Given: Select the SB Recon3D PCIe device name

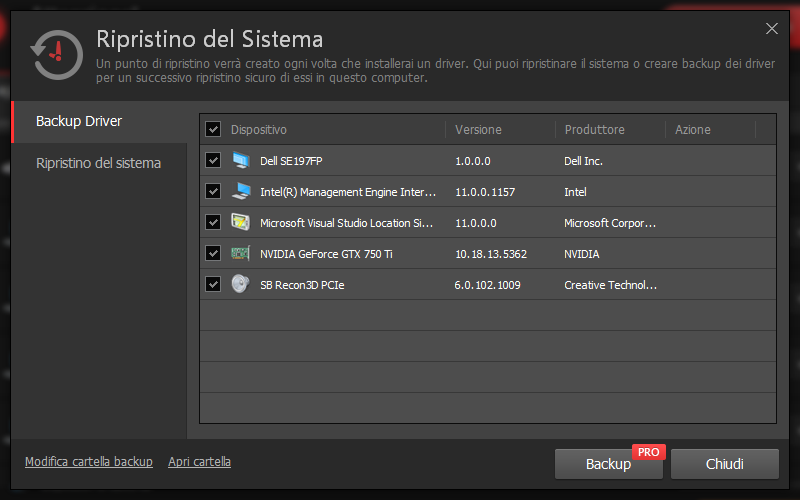Looking at the screenshot, I should click(302, 285).
